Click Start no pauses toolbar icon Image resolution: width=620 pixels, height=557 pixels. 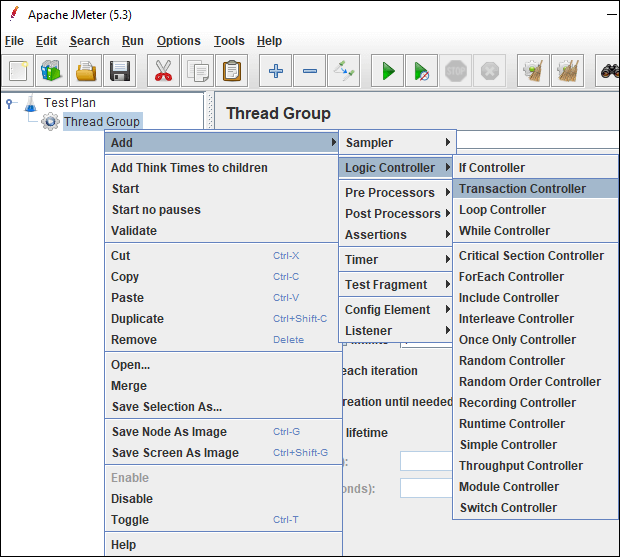click(x=422, y=71)
